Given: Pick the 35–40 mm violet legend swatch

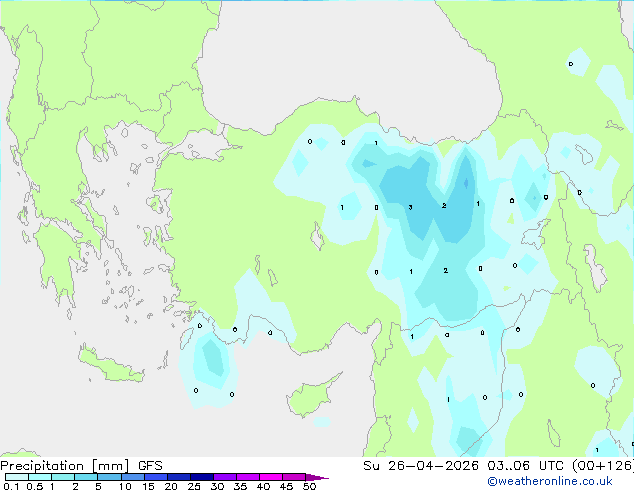Looking at the screenshot, I should [247, 477].
